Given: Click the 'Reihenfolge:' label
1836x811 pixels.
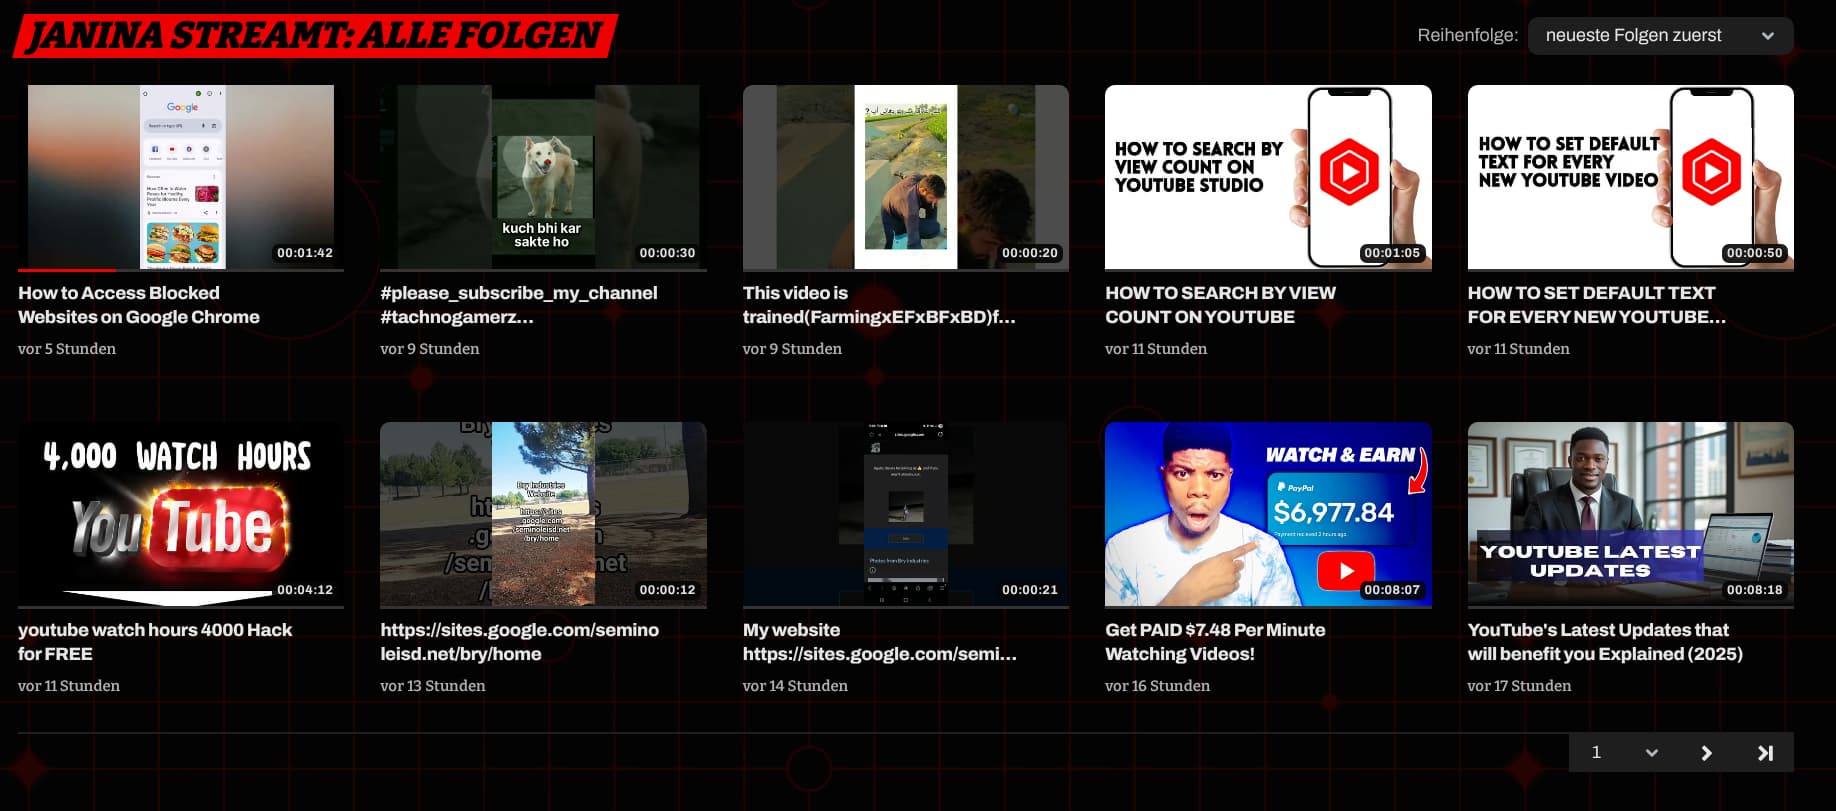Looking at the screenshot, I should tap(1467, 35).
